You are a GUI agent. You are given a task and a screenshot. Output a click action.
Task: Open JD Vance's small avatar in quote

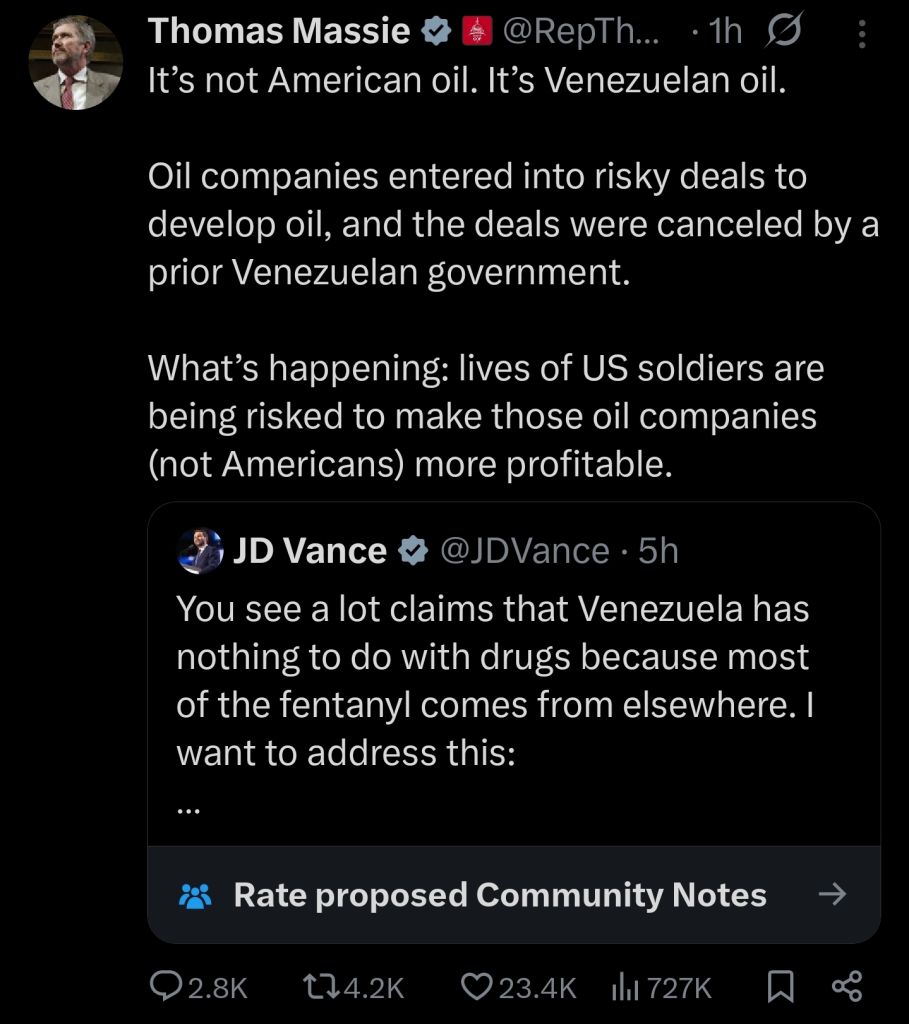(x=200, y=551)
